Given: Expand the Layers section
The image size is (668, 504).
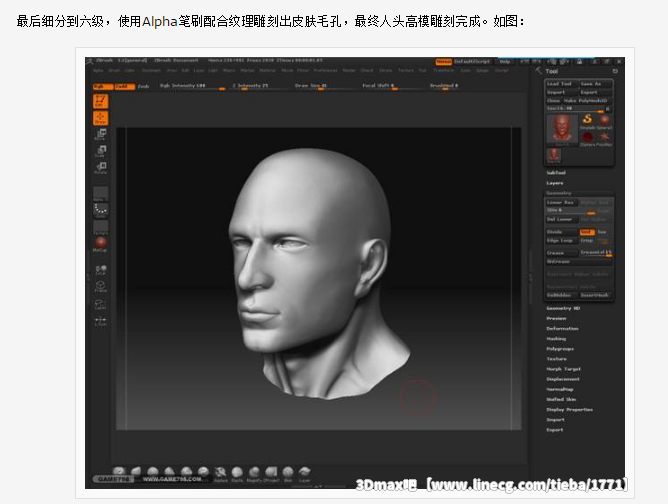Looking at the screenshot, I should point(555,183).
